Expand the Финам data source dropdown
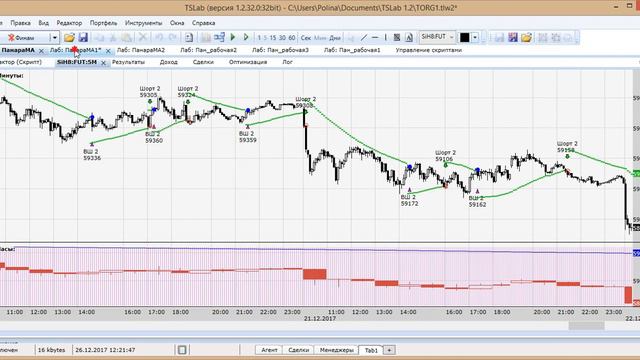This screenshot has width=640, height=360. click(x=55, y=38)
